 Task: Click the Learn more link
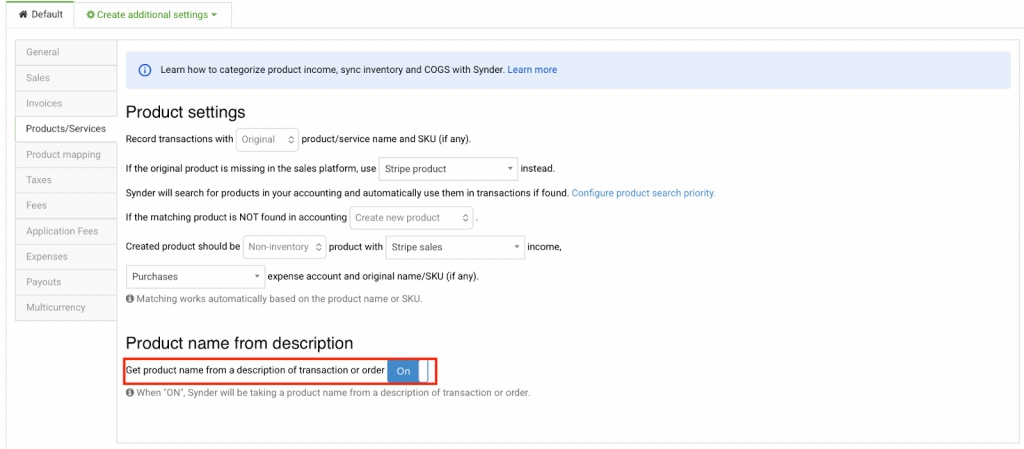532,70
